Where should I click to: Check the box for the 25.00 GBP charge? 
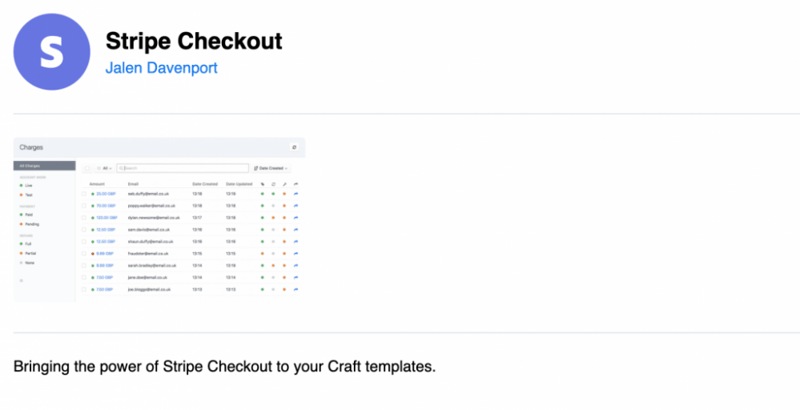pyautogui.click(x=84, y=193)
